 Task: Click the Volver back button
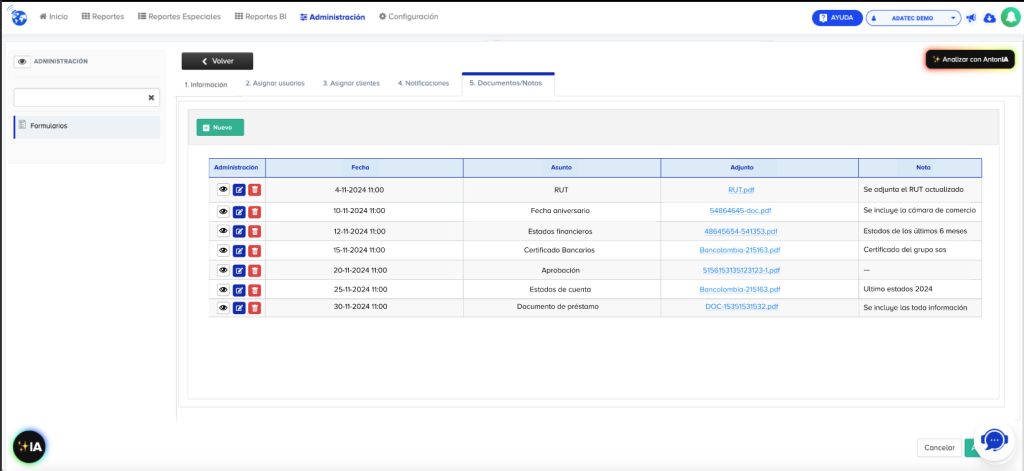(217, 61)
